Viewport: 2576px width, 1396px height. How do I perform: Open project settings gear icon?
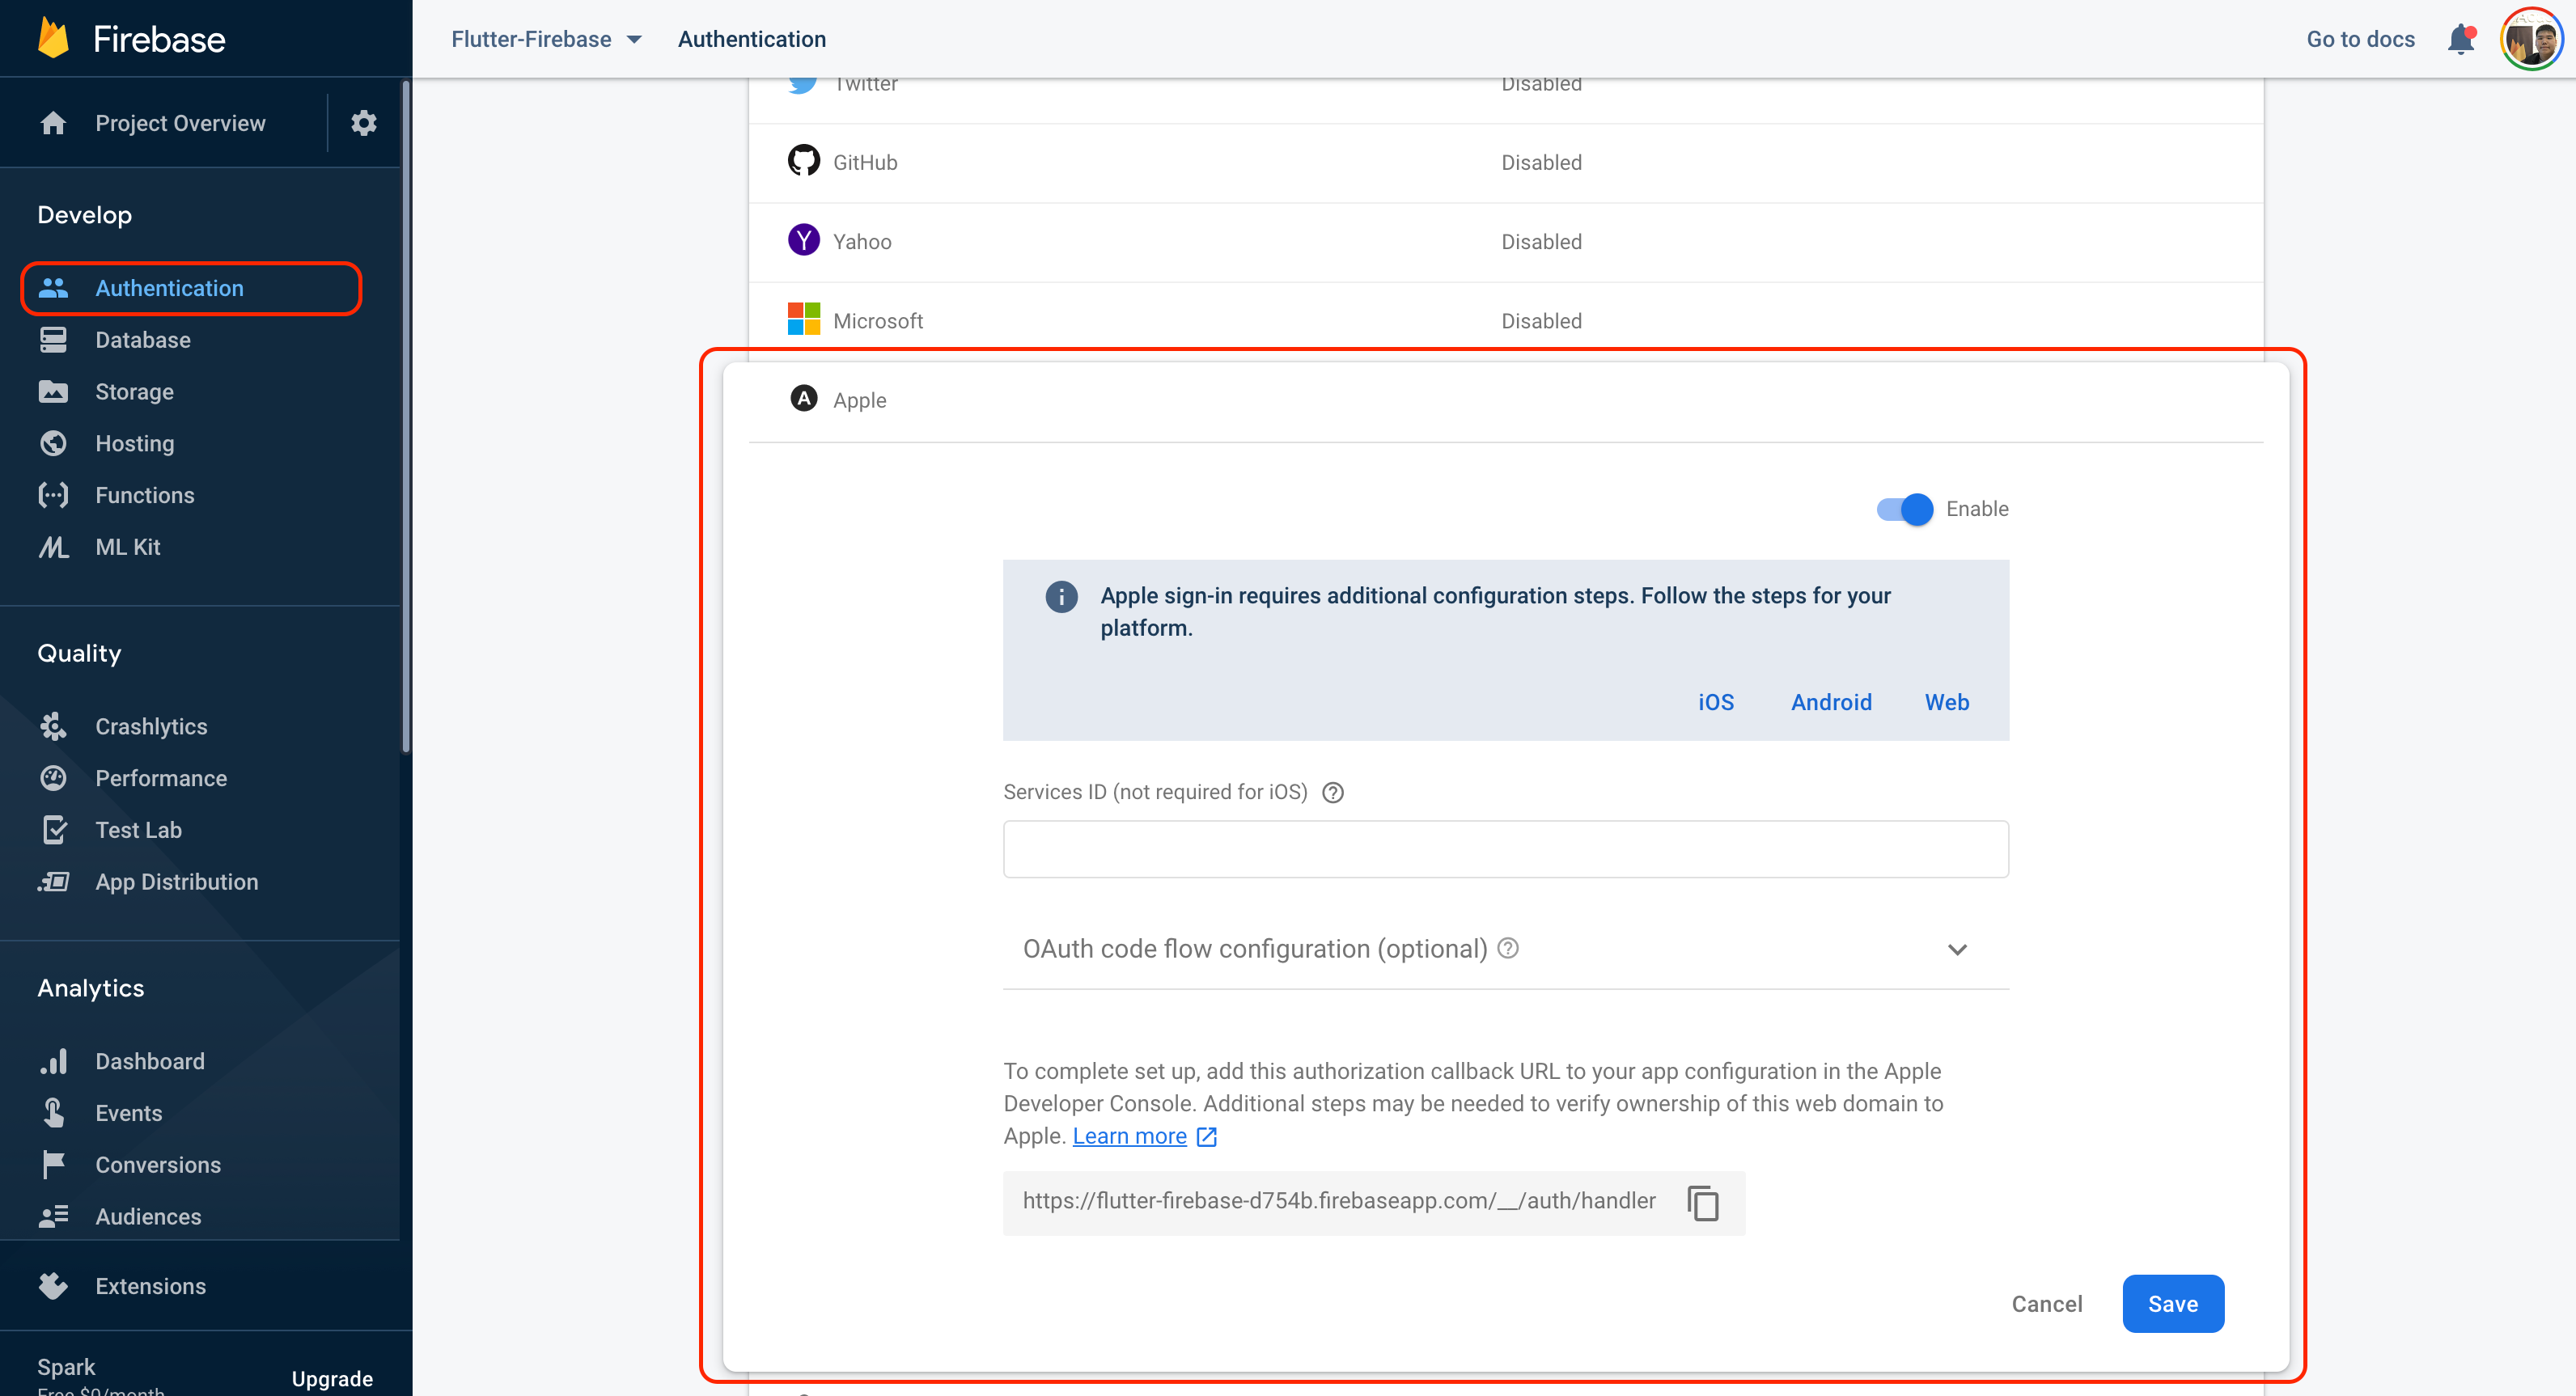point(363,122)
